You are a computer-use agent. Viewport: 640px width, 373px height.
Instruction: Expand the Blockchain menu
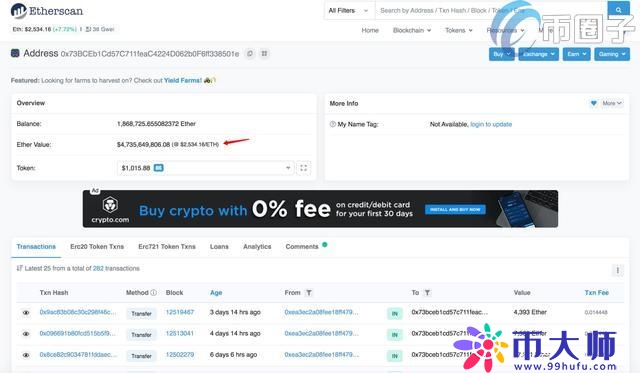[x=412, y=30]
